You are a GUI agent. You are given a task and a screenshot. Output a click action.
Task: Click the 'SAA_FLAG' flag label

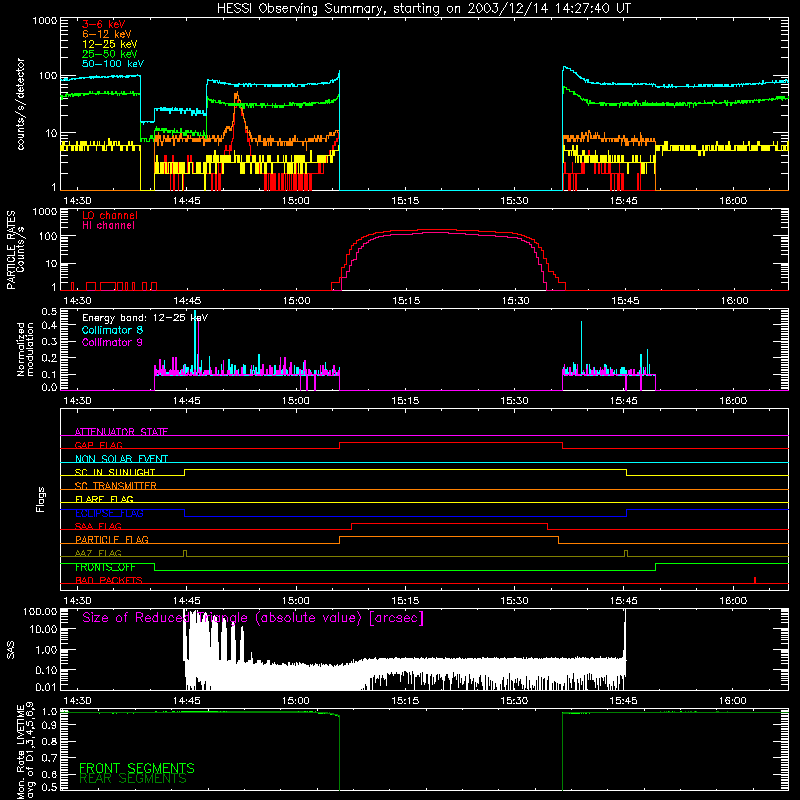[98, 526]
